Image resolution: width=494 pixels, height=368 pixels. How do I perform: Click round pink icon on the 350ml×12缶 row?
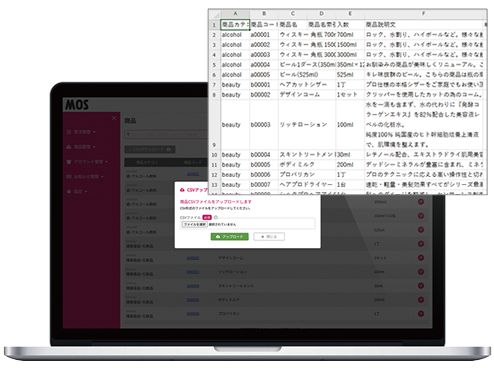tap(421, 216)
